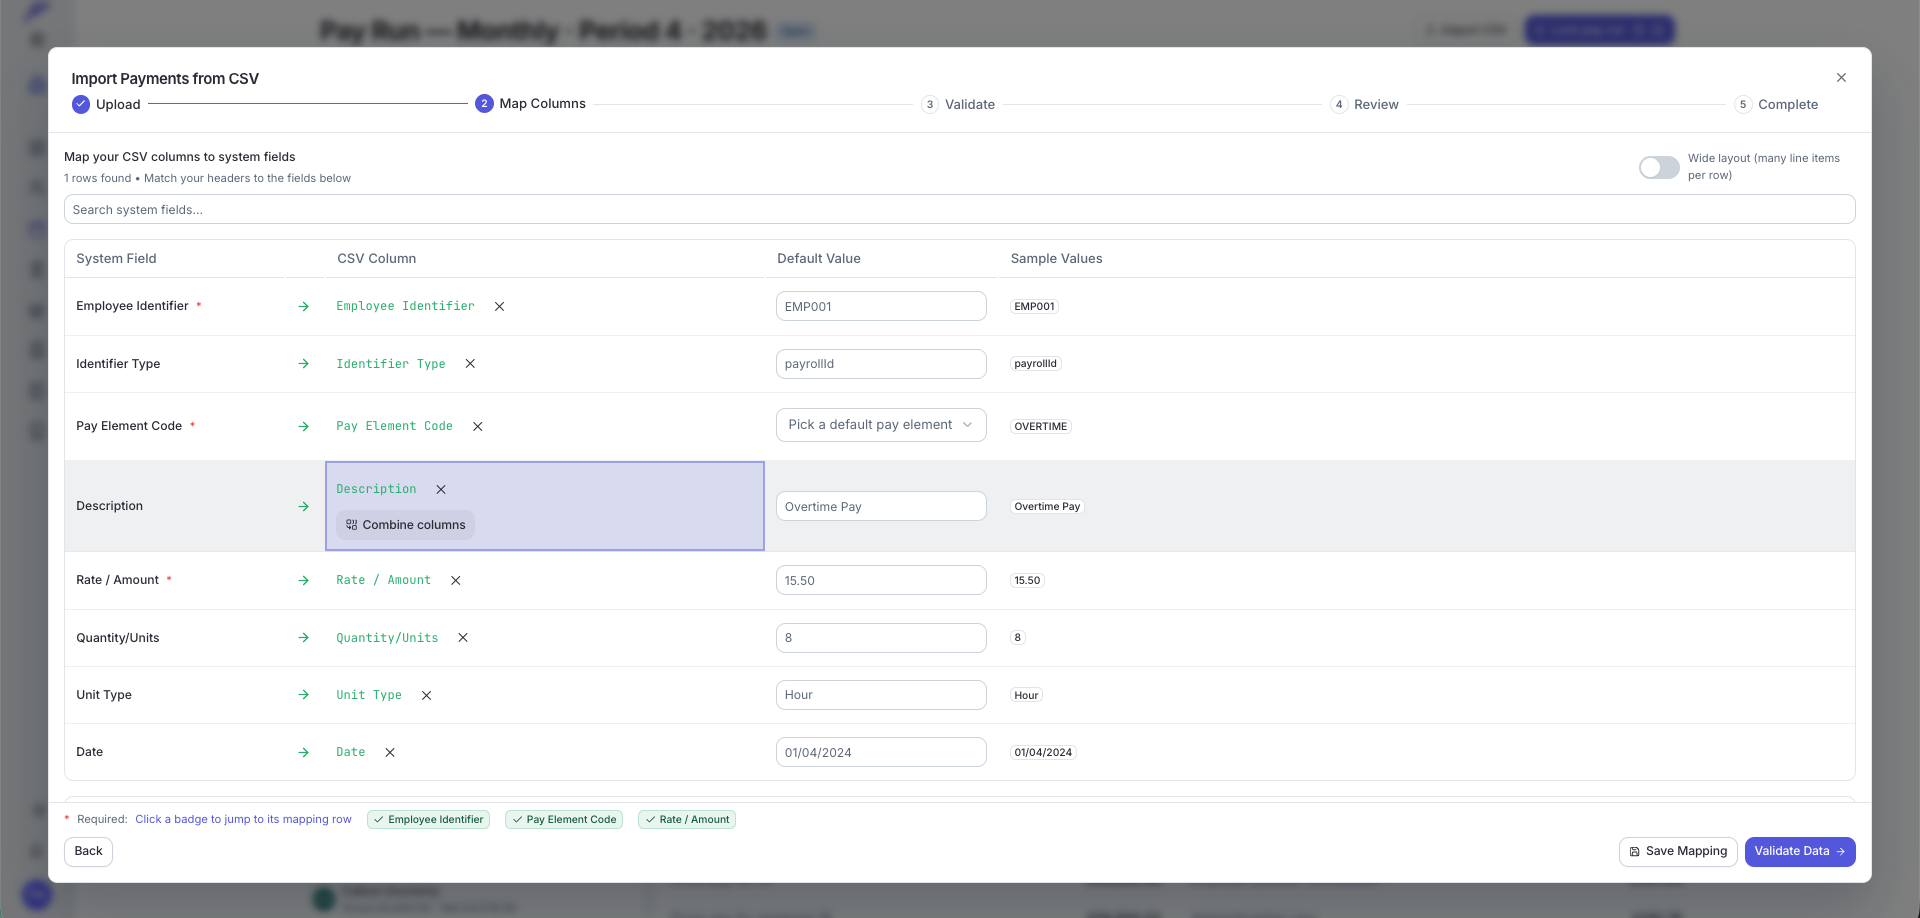1920x918 pixels.
Task: Jump to Employee Identifier via required badge
Action: click(x=428, y=820)
